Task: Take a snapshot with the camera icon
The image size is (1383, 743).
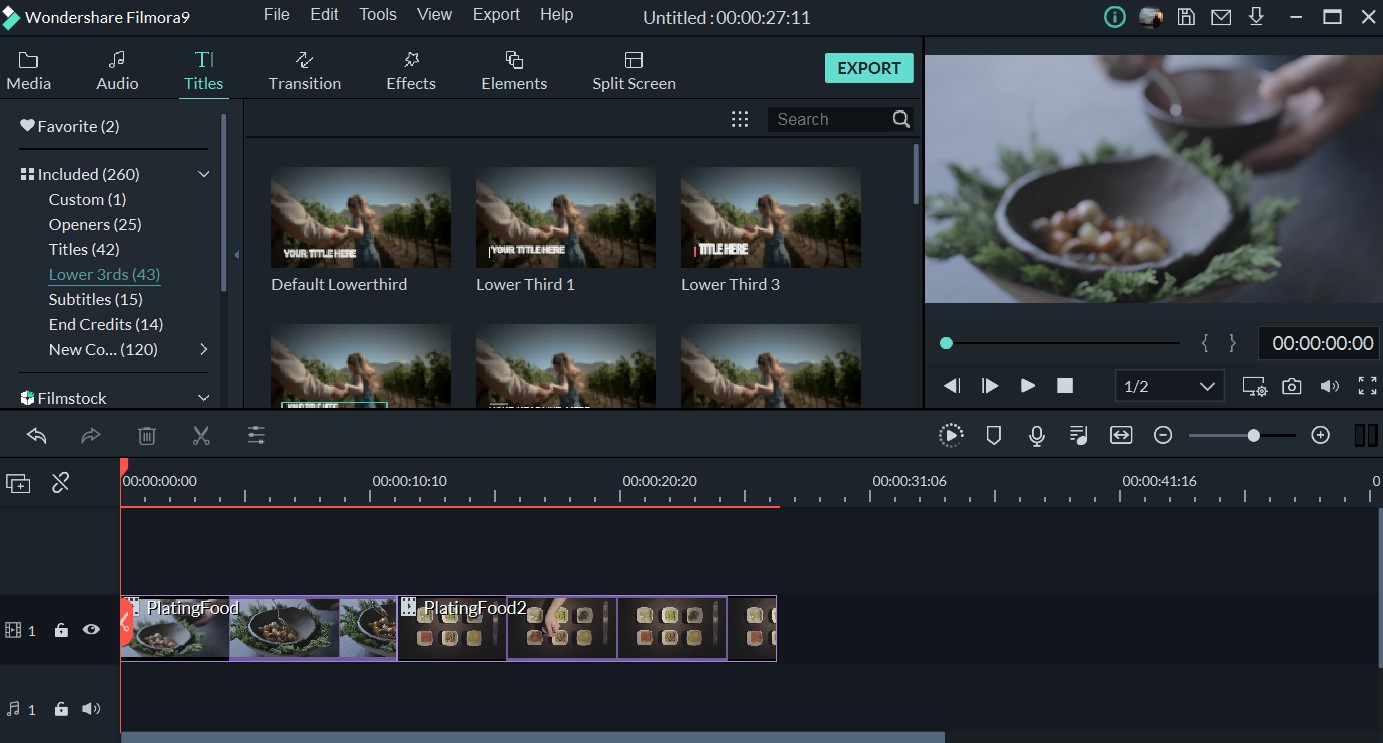Action: click(1291, 385)
